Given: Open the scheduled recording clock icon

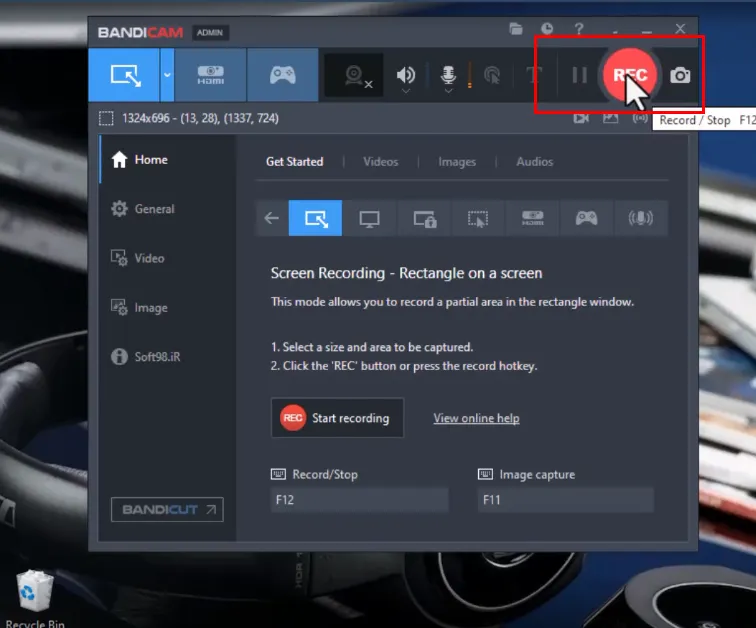Looking at the screenshot, I should 547,29.
